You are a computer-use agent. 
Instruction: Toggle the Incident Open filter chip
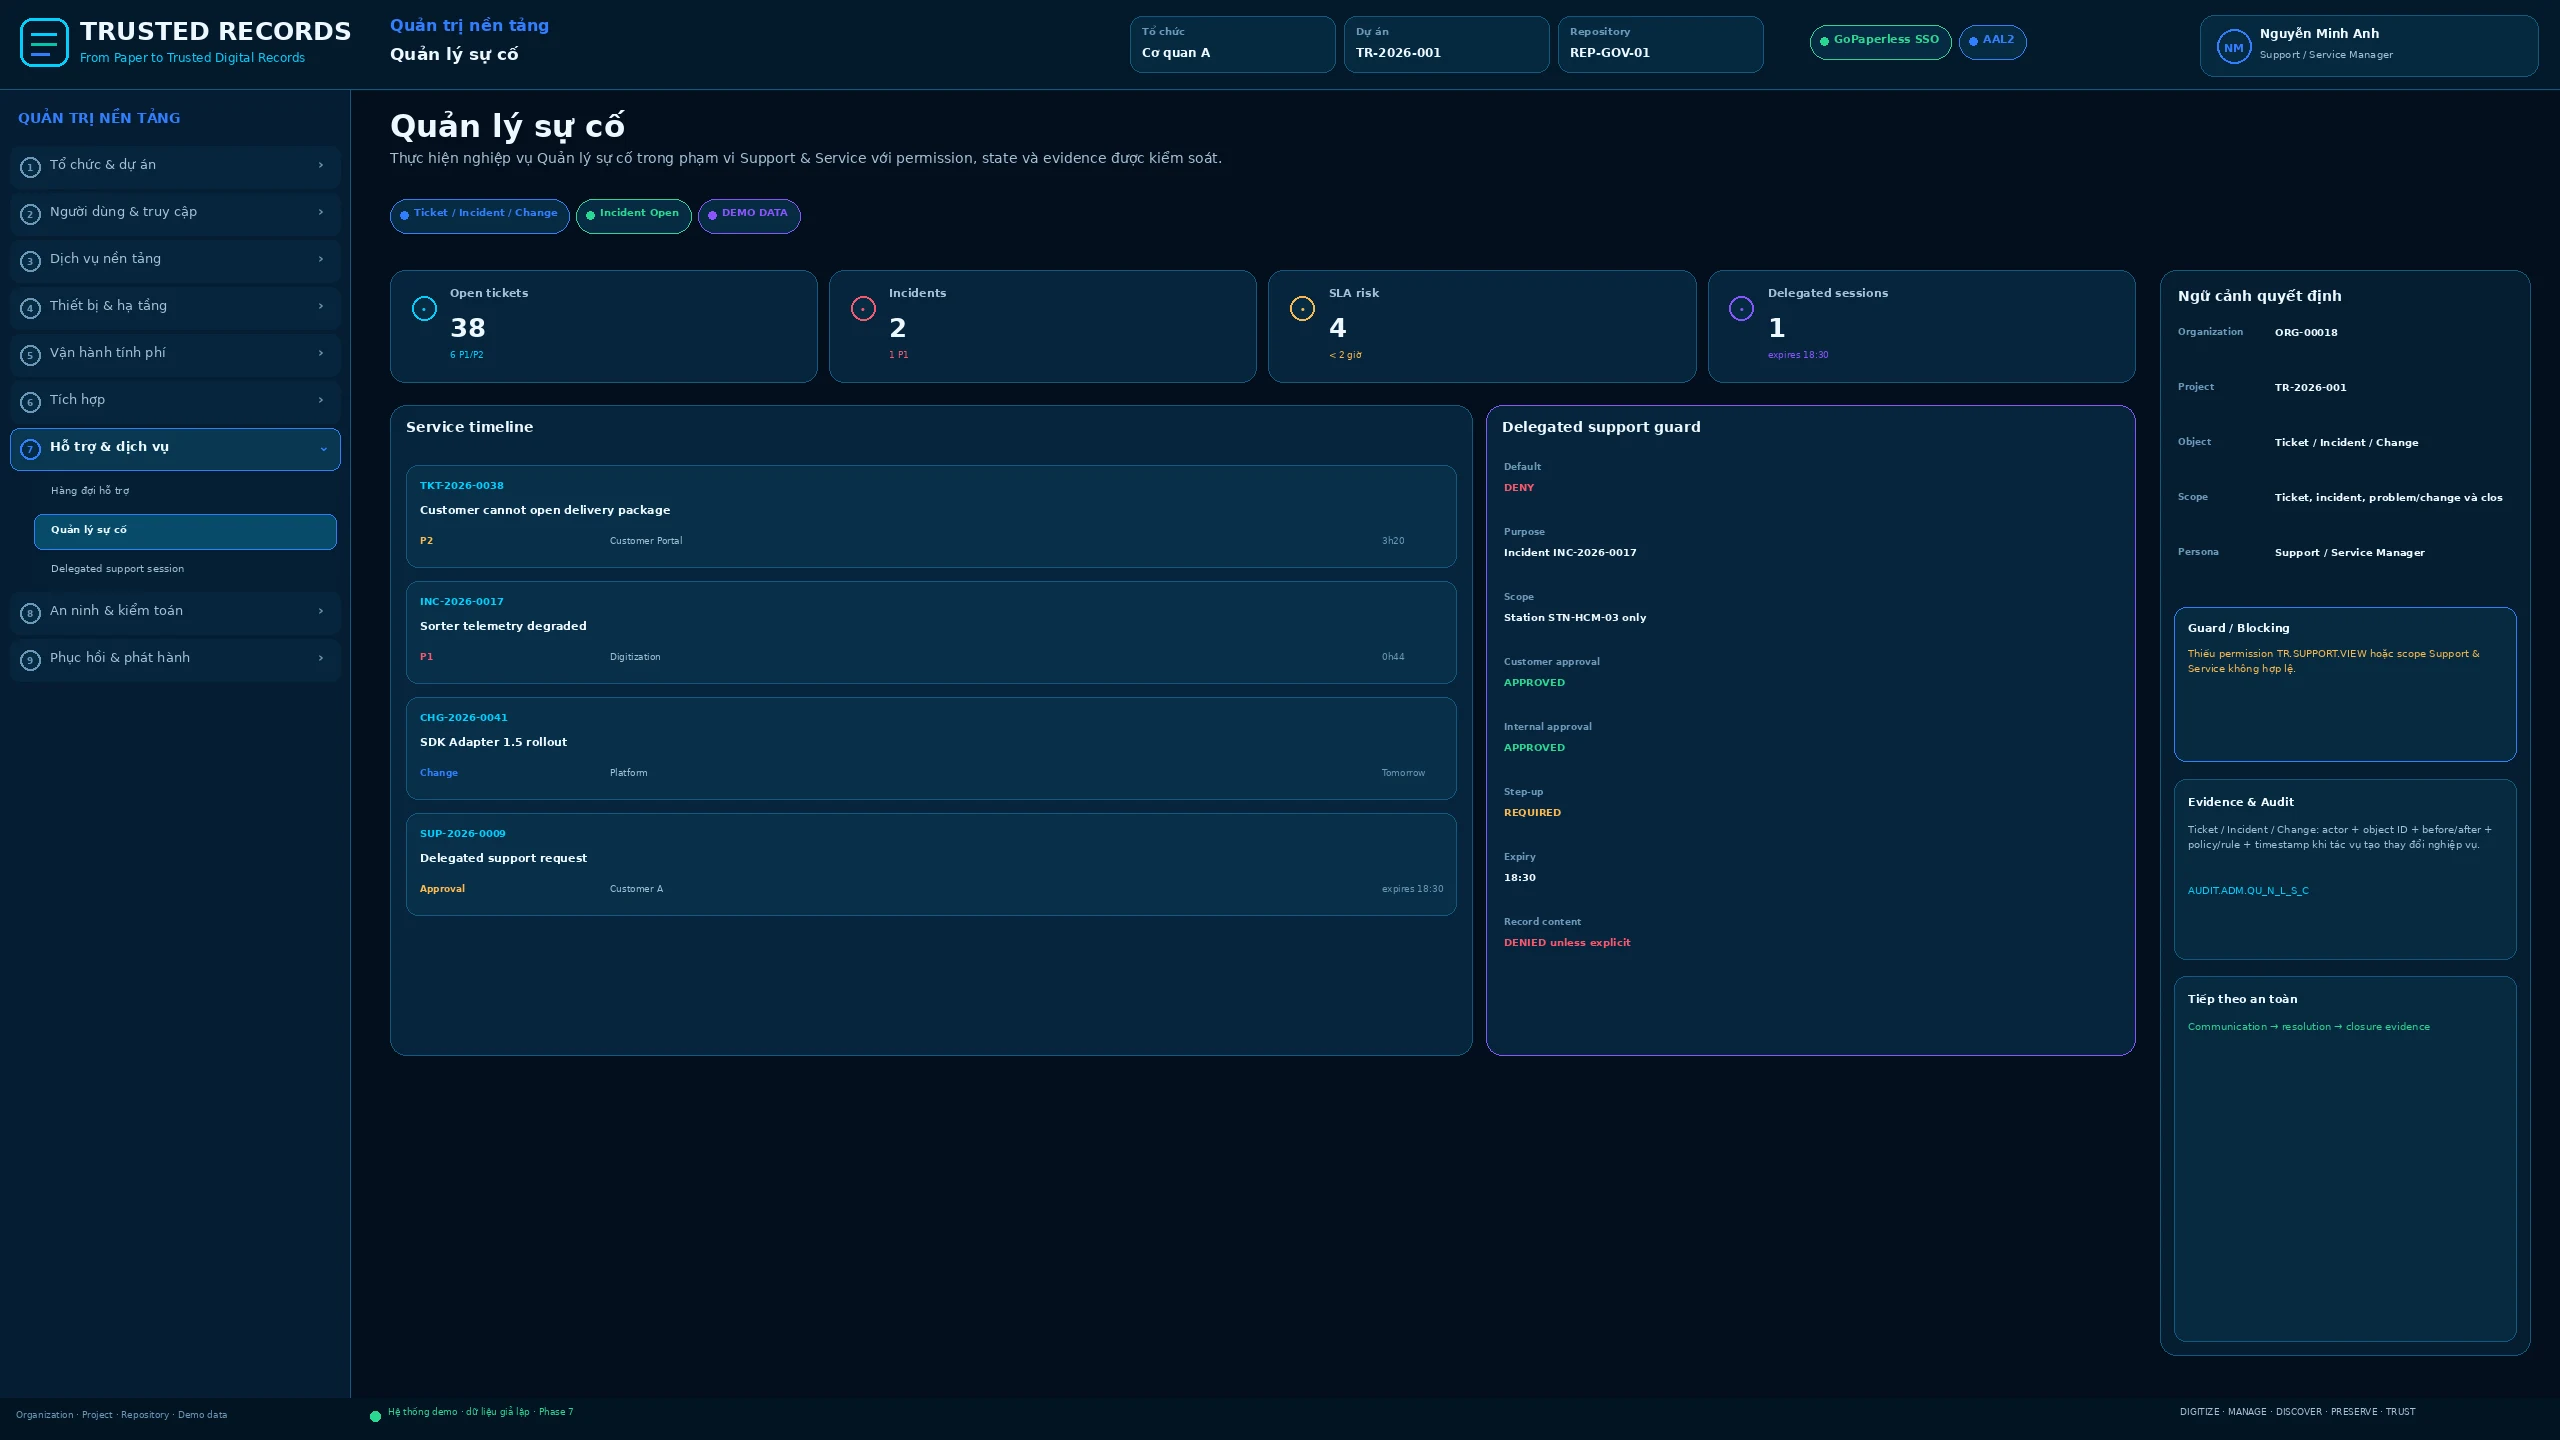coord(633,216)
